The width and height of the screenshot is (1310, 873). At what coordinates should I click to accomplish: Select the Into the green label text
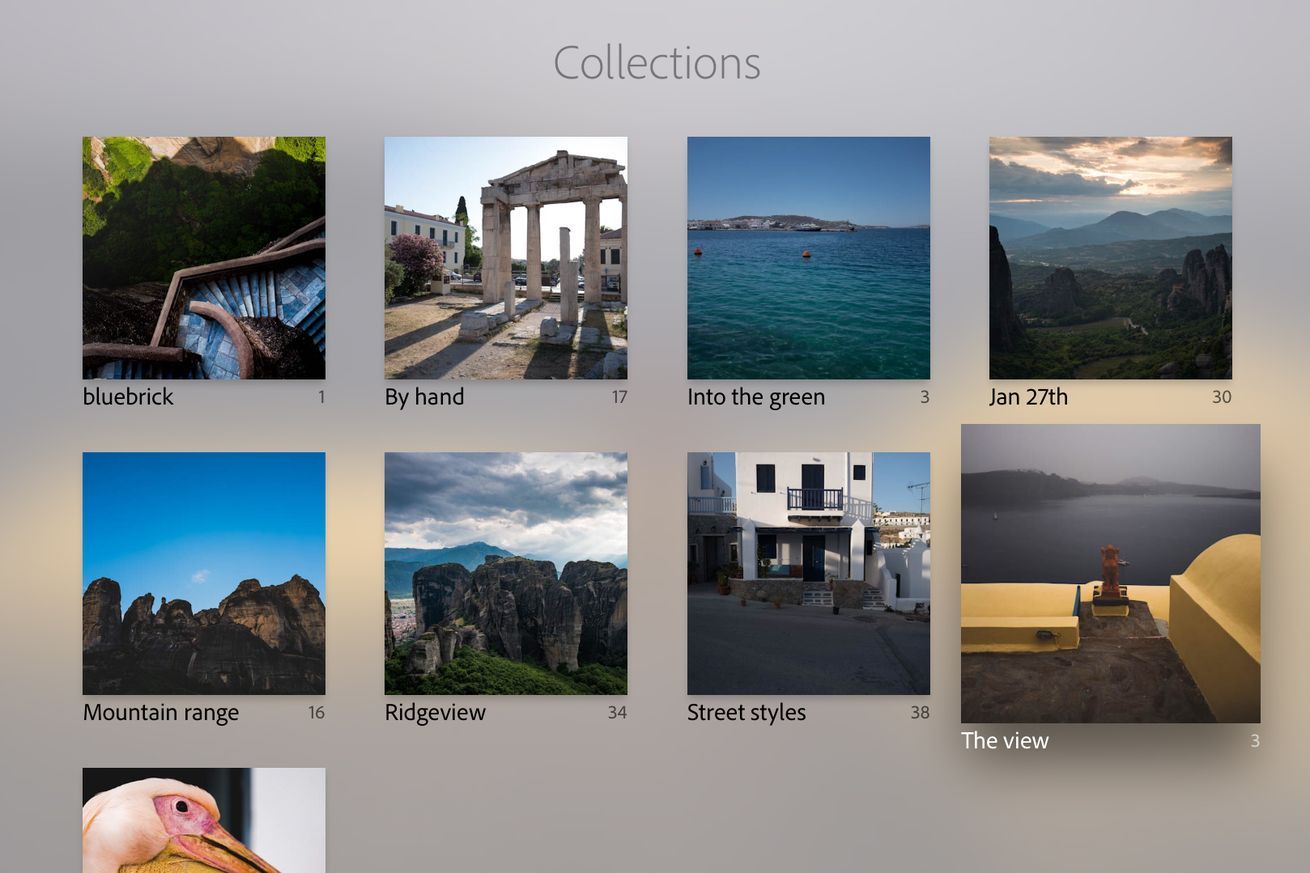(x=756, y=397)
